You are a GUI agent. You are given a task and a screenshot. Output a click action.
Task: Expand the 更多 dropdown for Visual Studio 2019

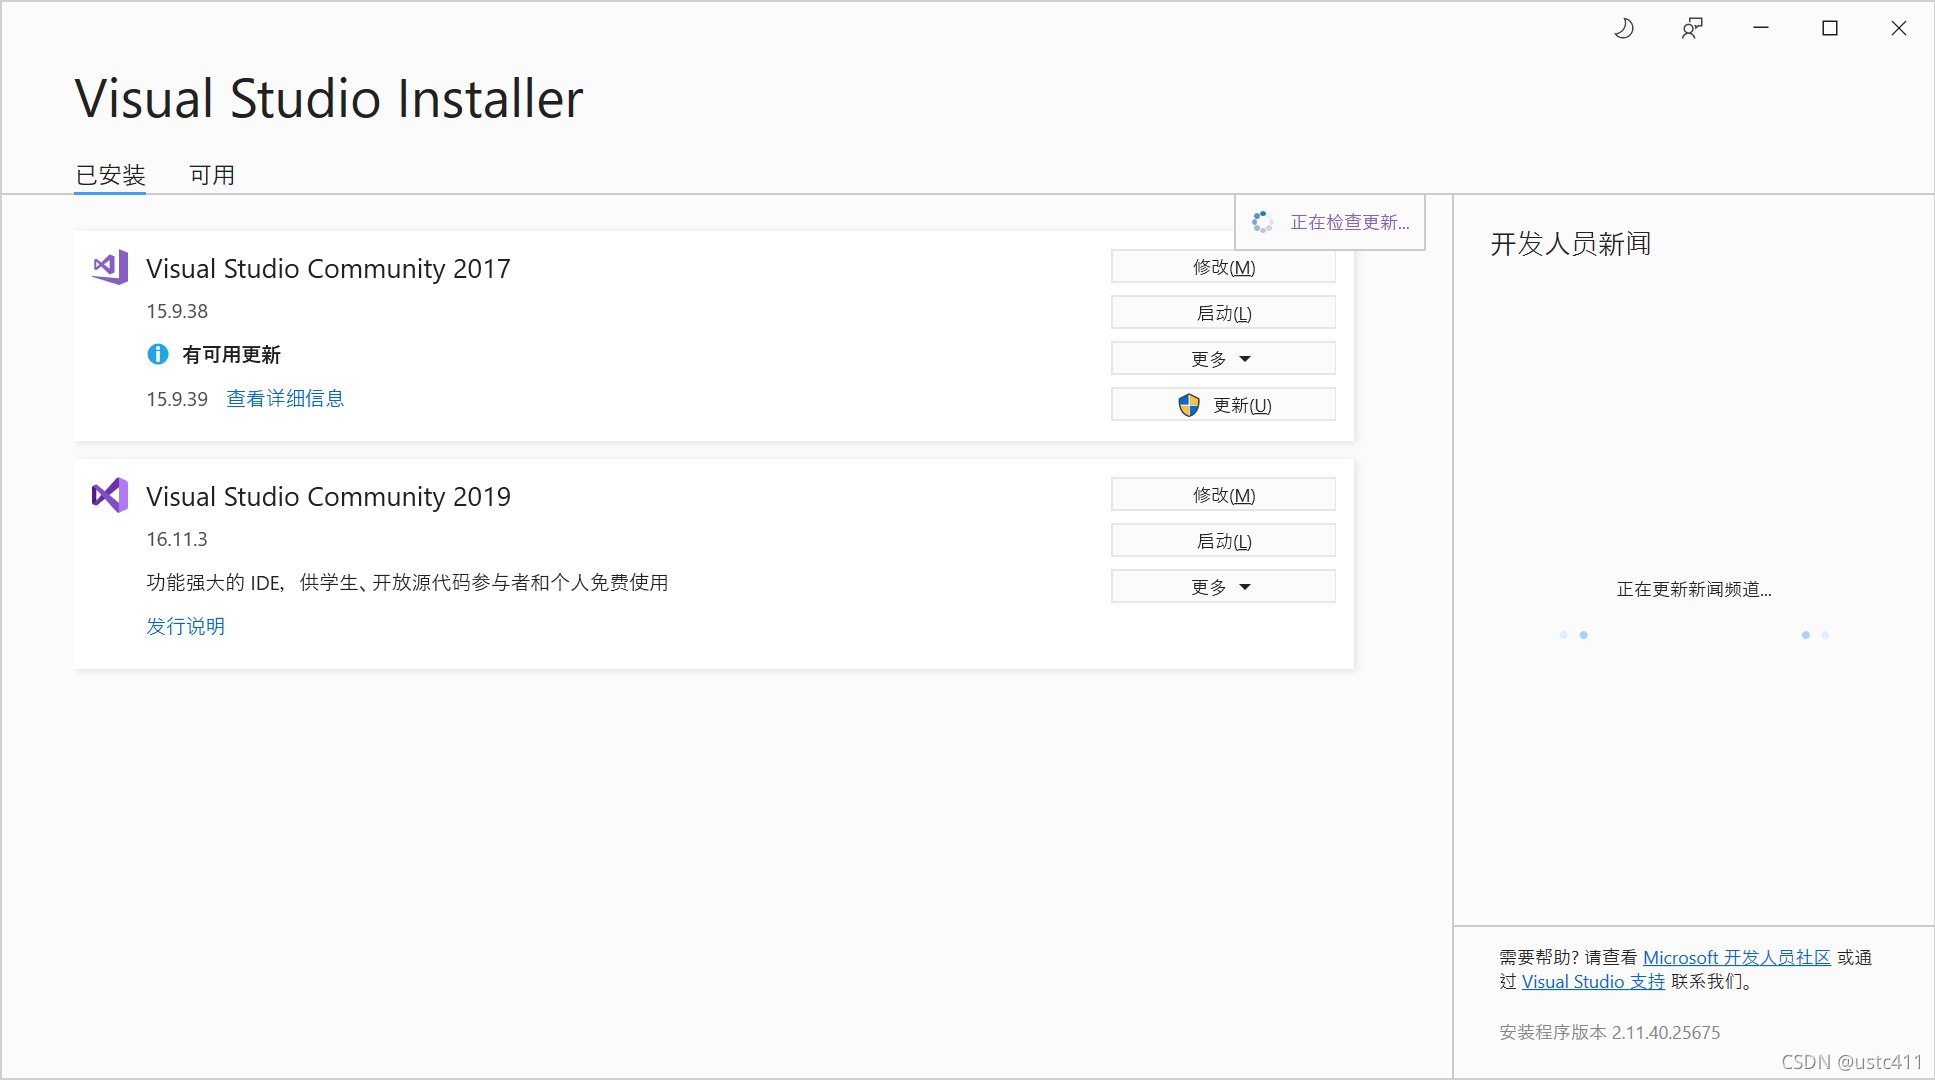[x=1223, y=587]
